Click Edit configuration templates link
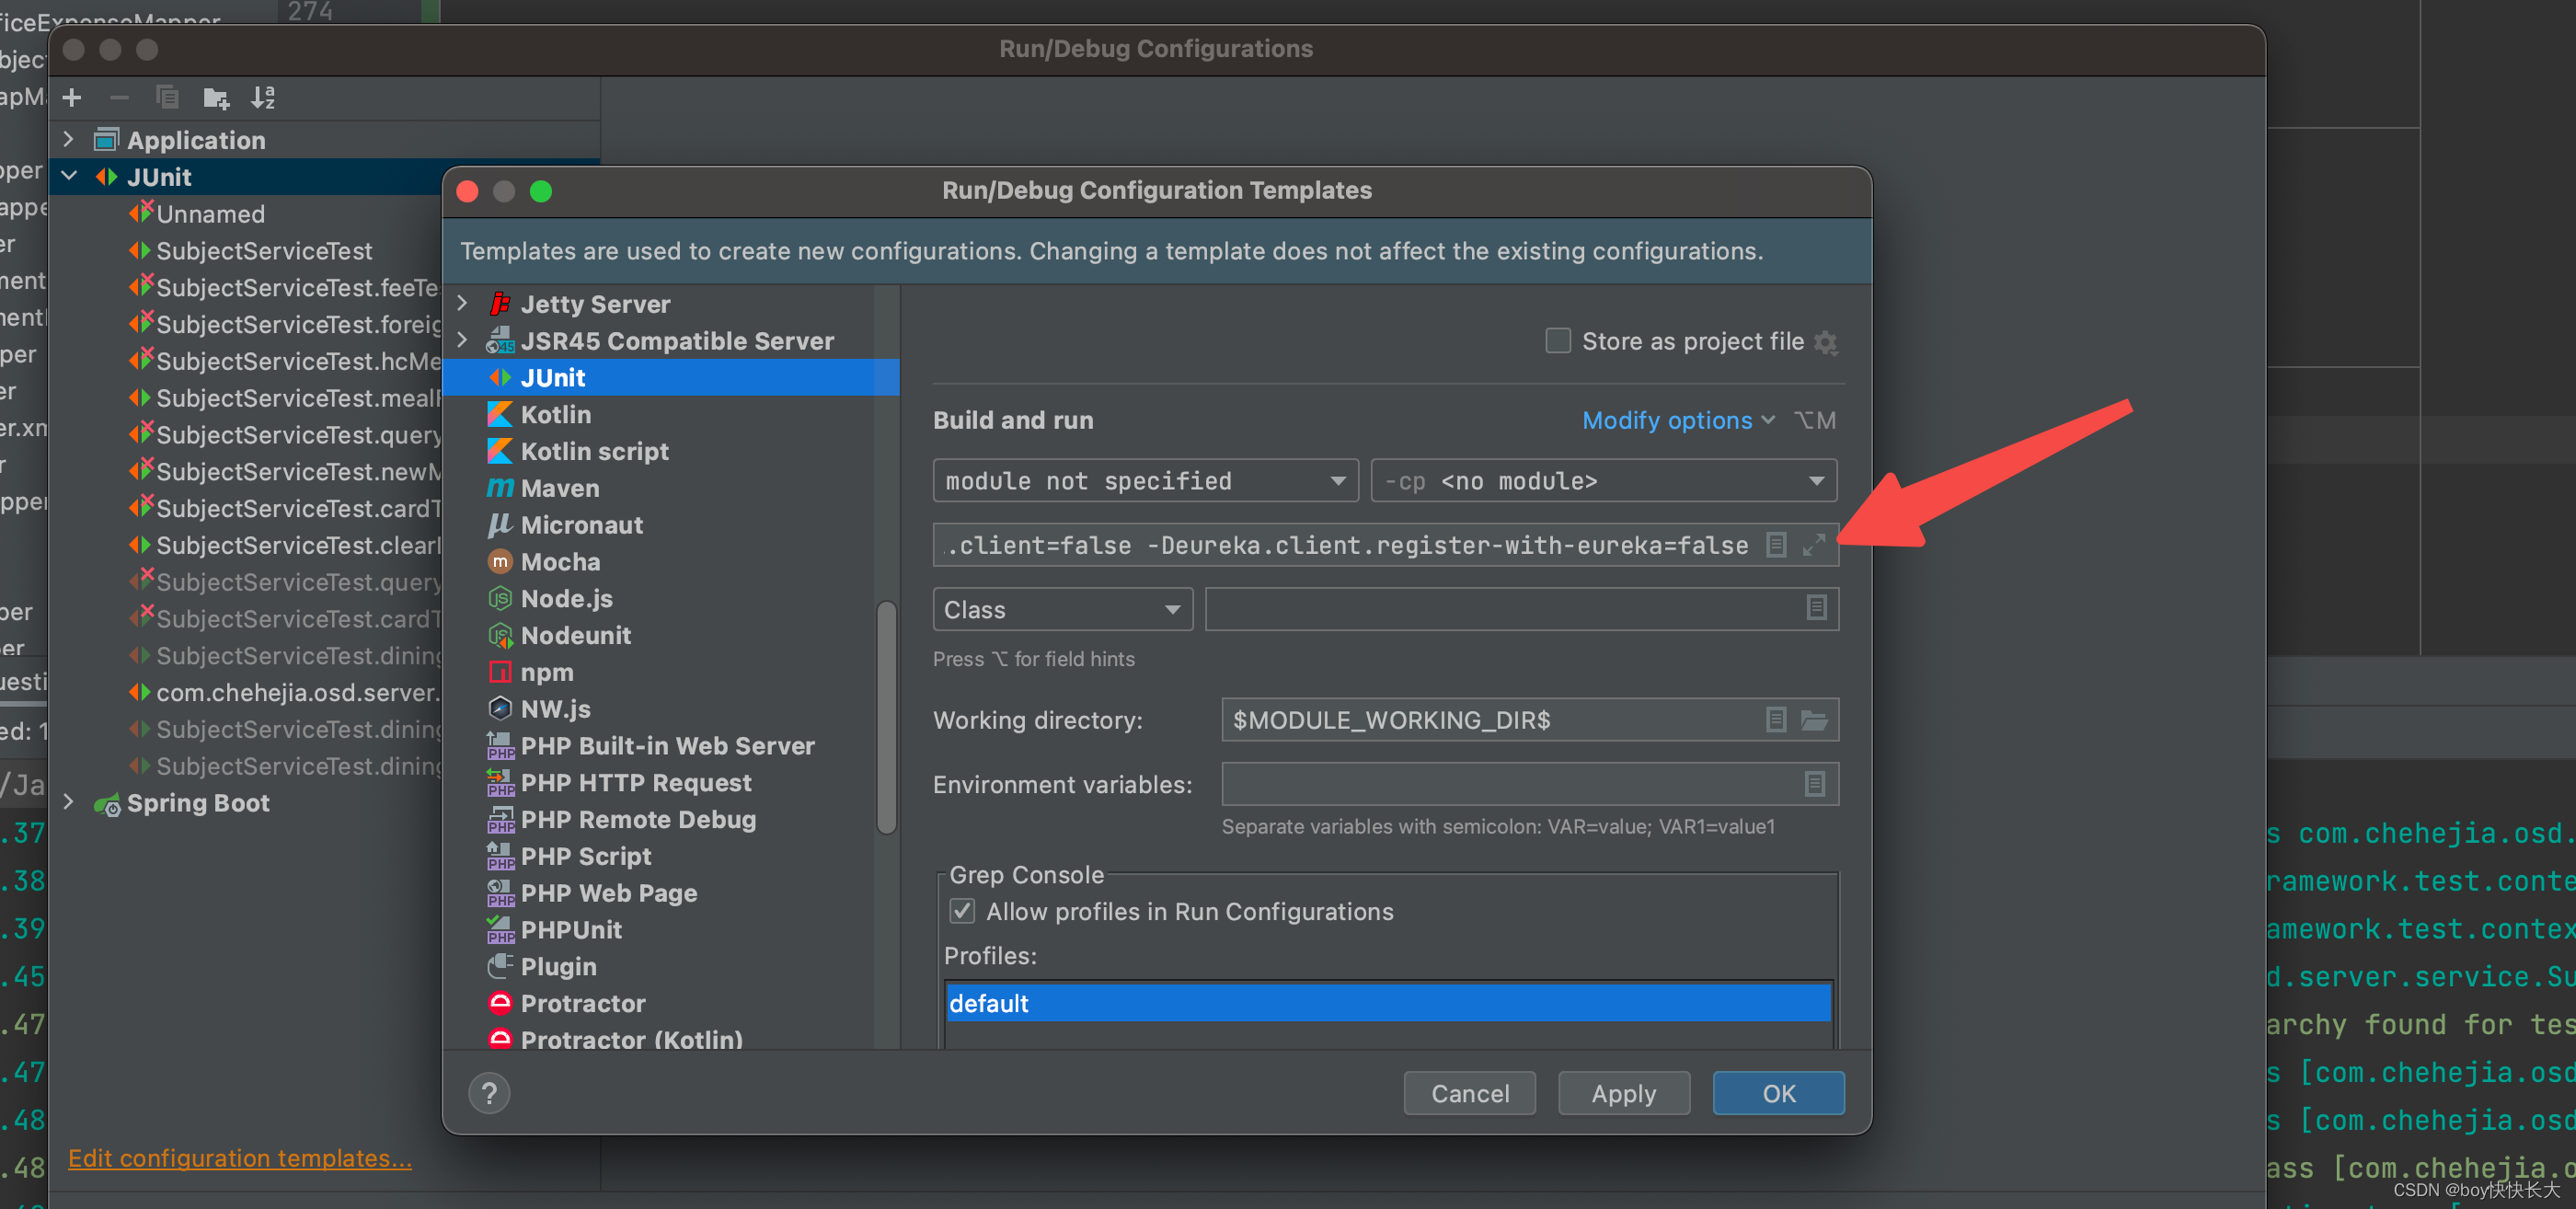 click(x=240, y=1158)
